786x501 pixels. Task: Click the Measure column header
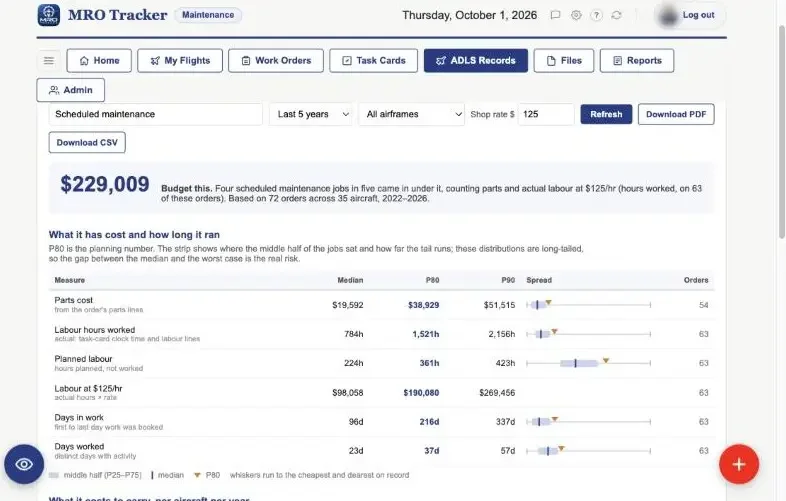[x=70, y=280]
